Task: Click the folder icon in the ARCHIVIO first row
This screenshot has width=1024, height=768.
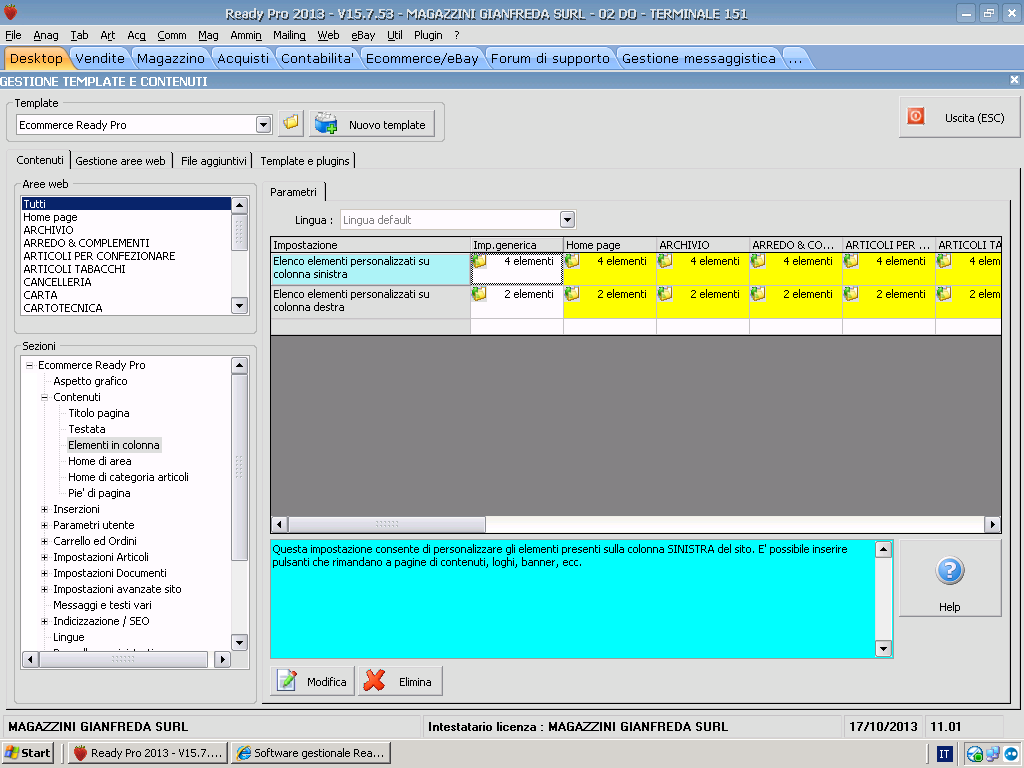Action: (666, 261)
